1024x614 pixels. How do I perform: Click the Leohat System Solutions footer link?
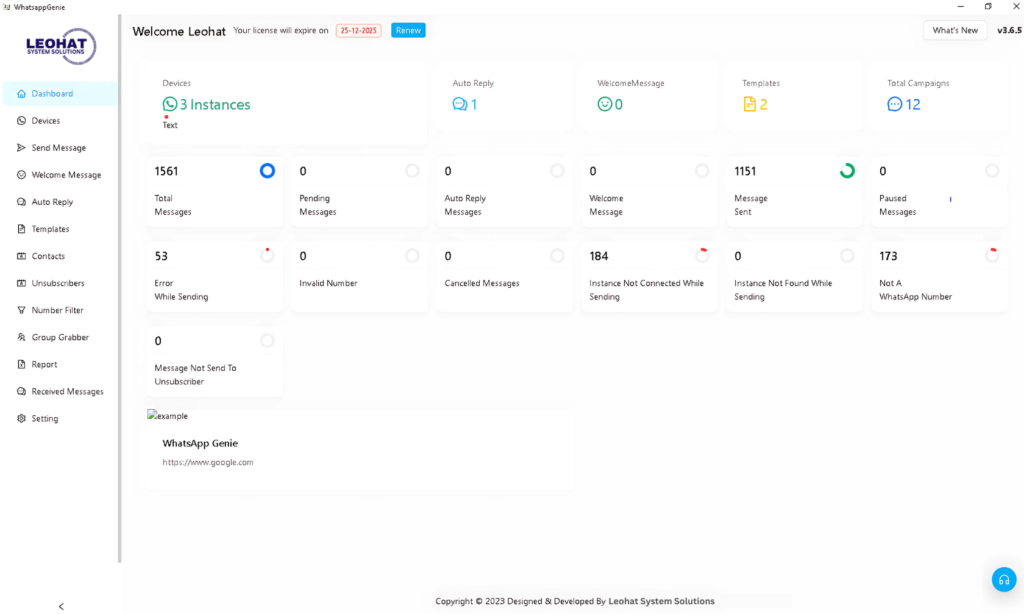[661, 601]
